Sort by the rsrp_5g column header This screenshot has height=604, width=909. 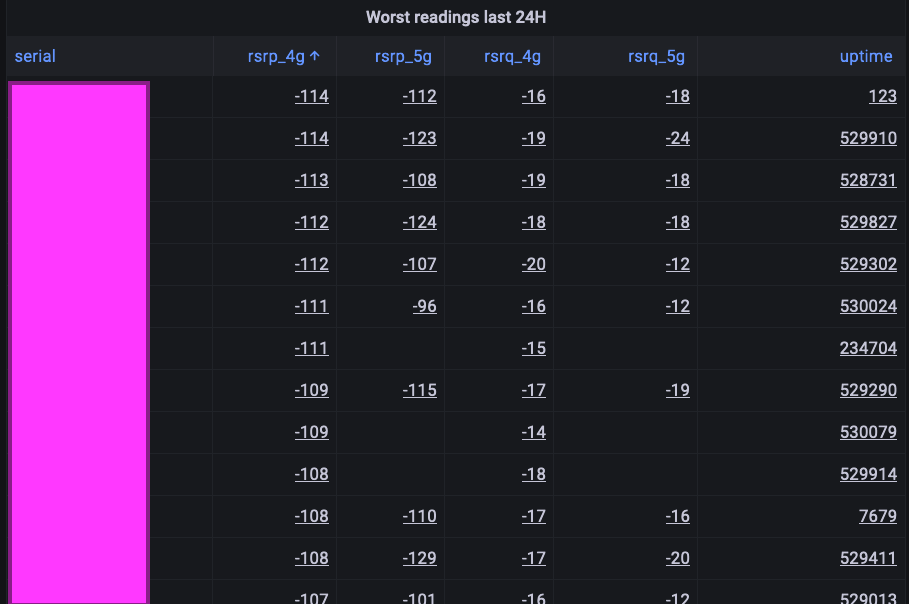(x=403, y=56)
